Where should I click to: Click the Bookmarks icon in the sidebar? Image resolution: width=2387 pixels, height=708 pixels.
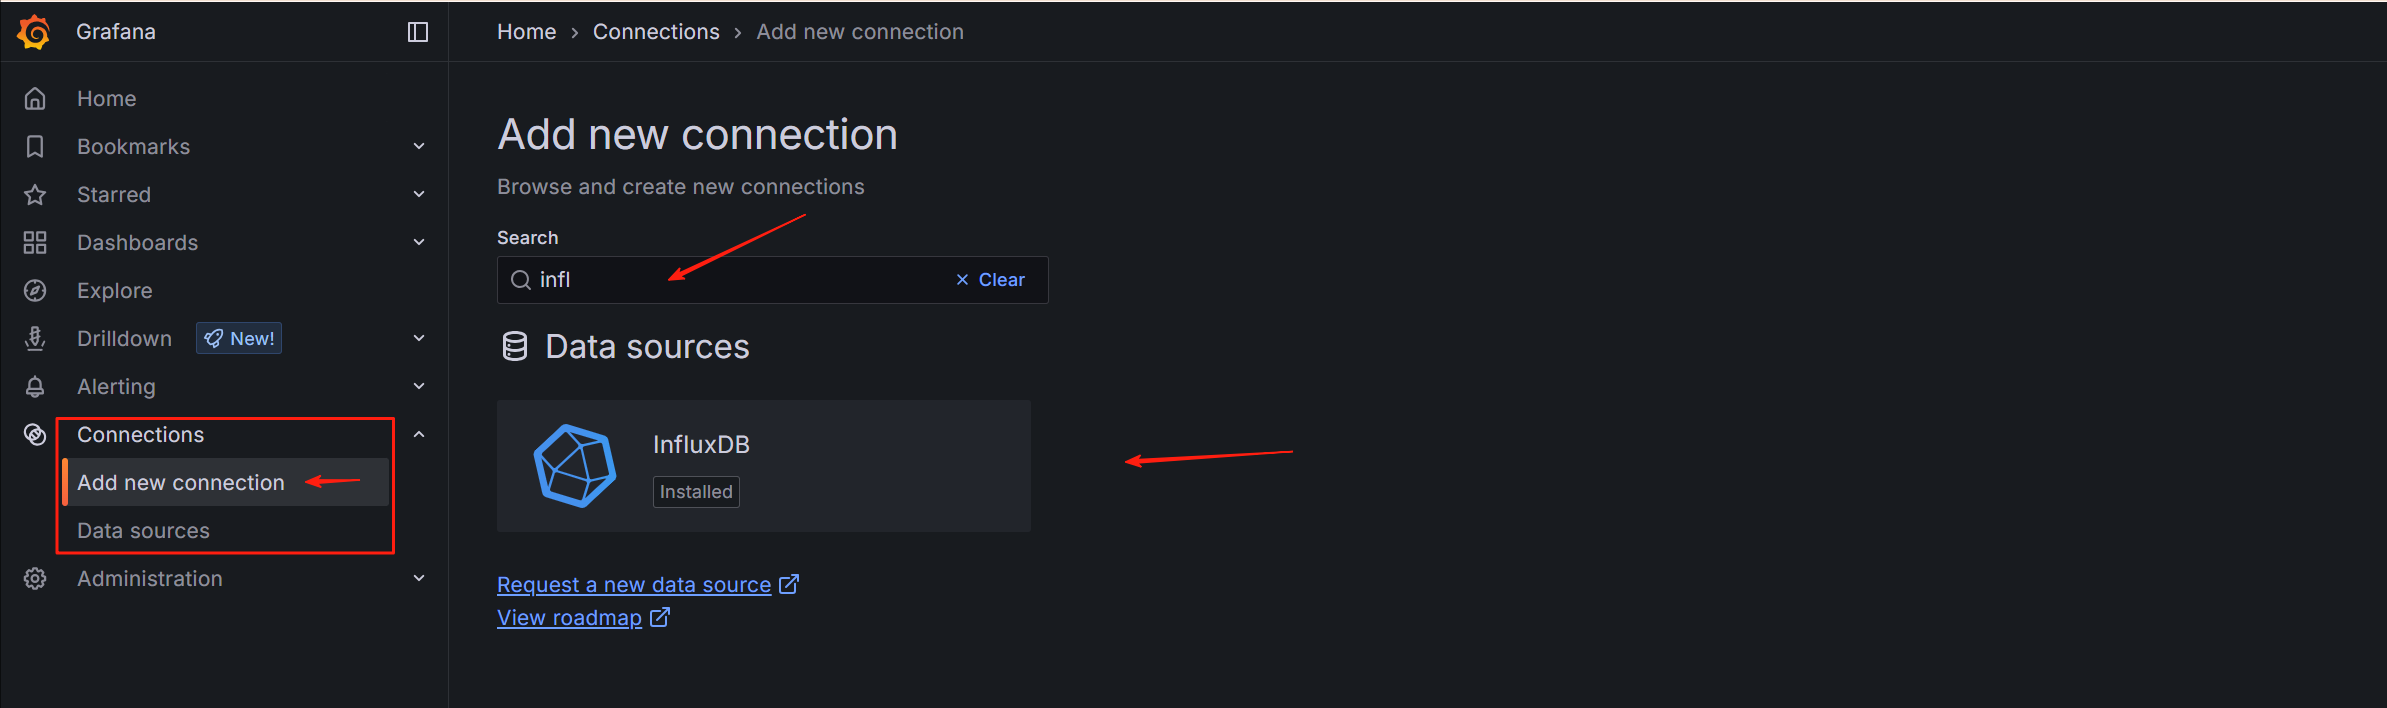(35, 146)
